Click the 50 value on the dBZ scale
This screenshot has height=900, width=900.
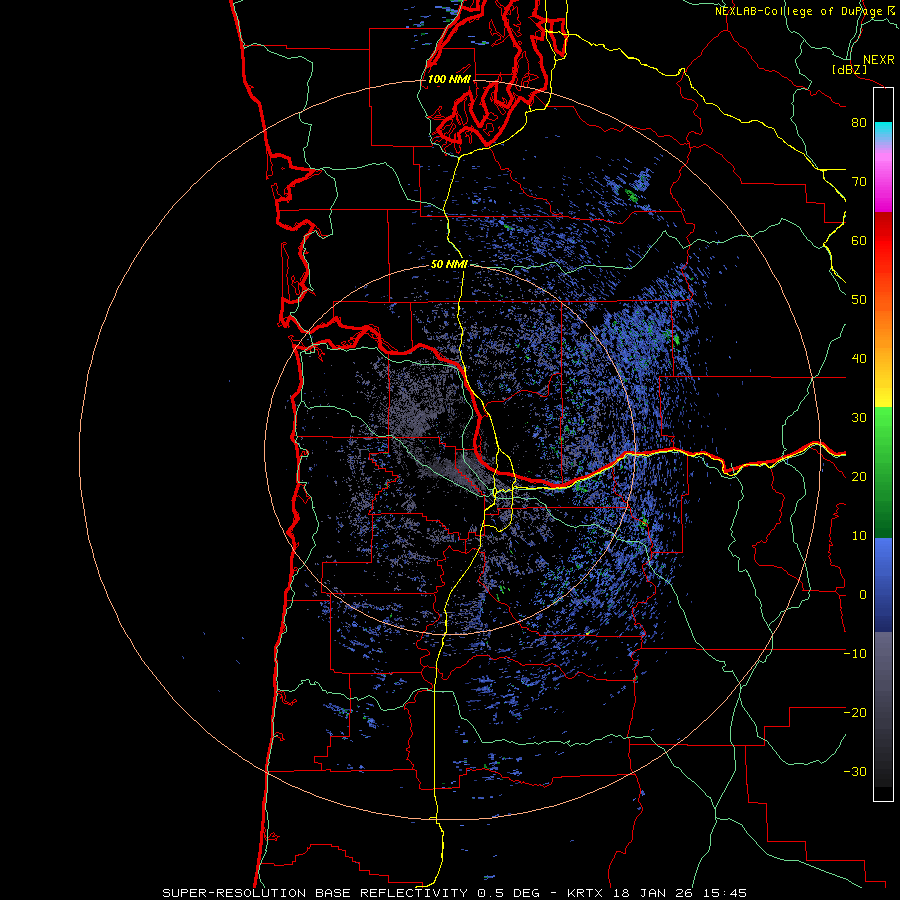[x=859, y=300]
